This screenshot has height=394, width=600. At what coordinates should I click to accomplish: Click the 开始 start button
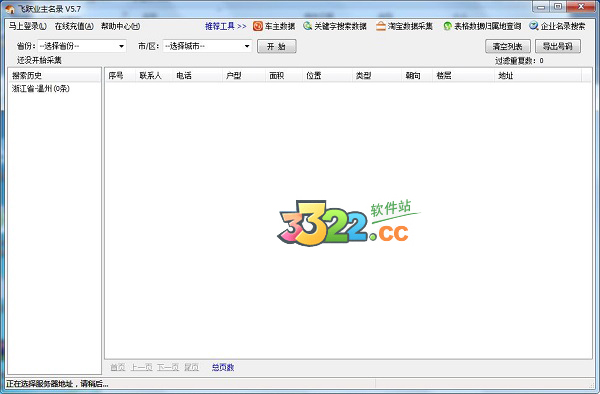tap(277, 46)
